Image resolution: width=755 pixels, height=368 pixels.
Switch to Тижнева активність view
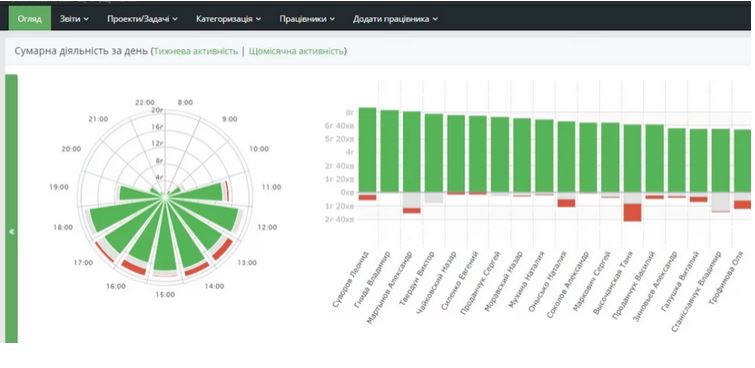196,51
